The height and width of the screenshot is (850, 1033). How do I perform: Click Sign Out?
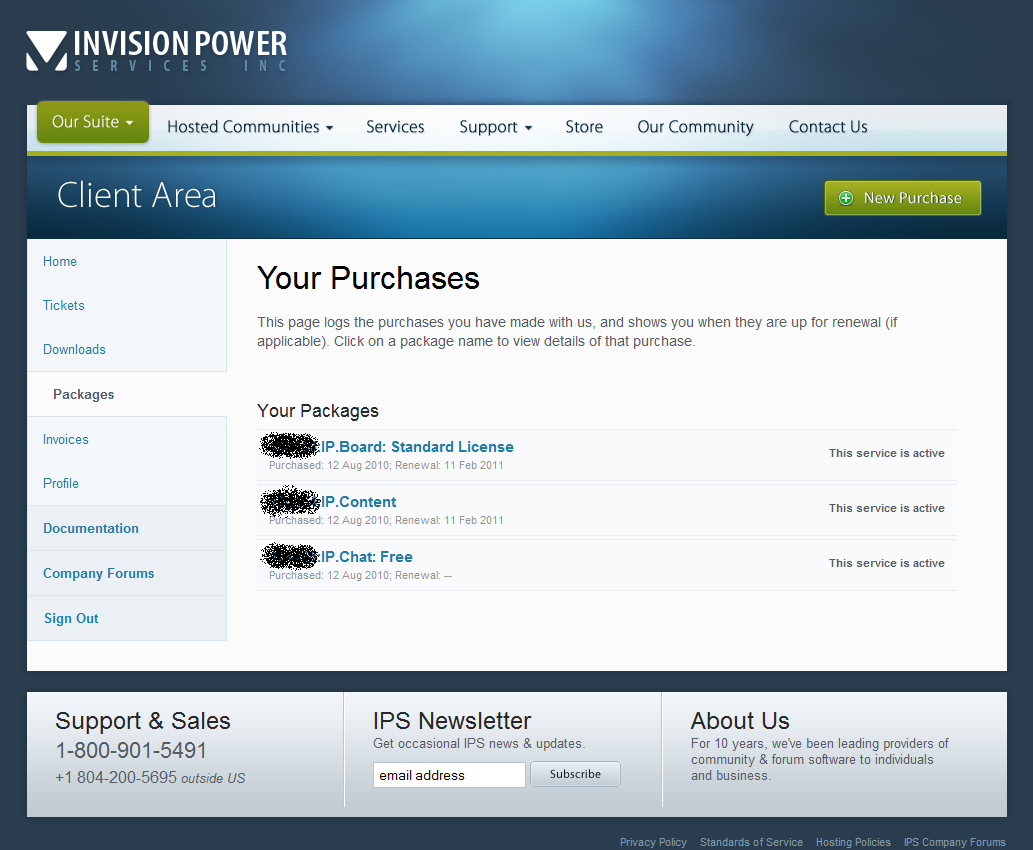tap(71, 618)
